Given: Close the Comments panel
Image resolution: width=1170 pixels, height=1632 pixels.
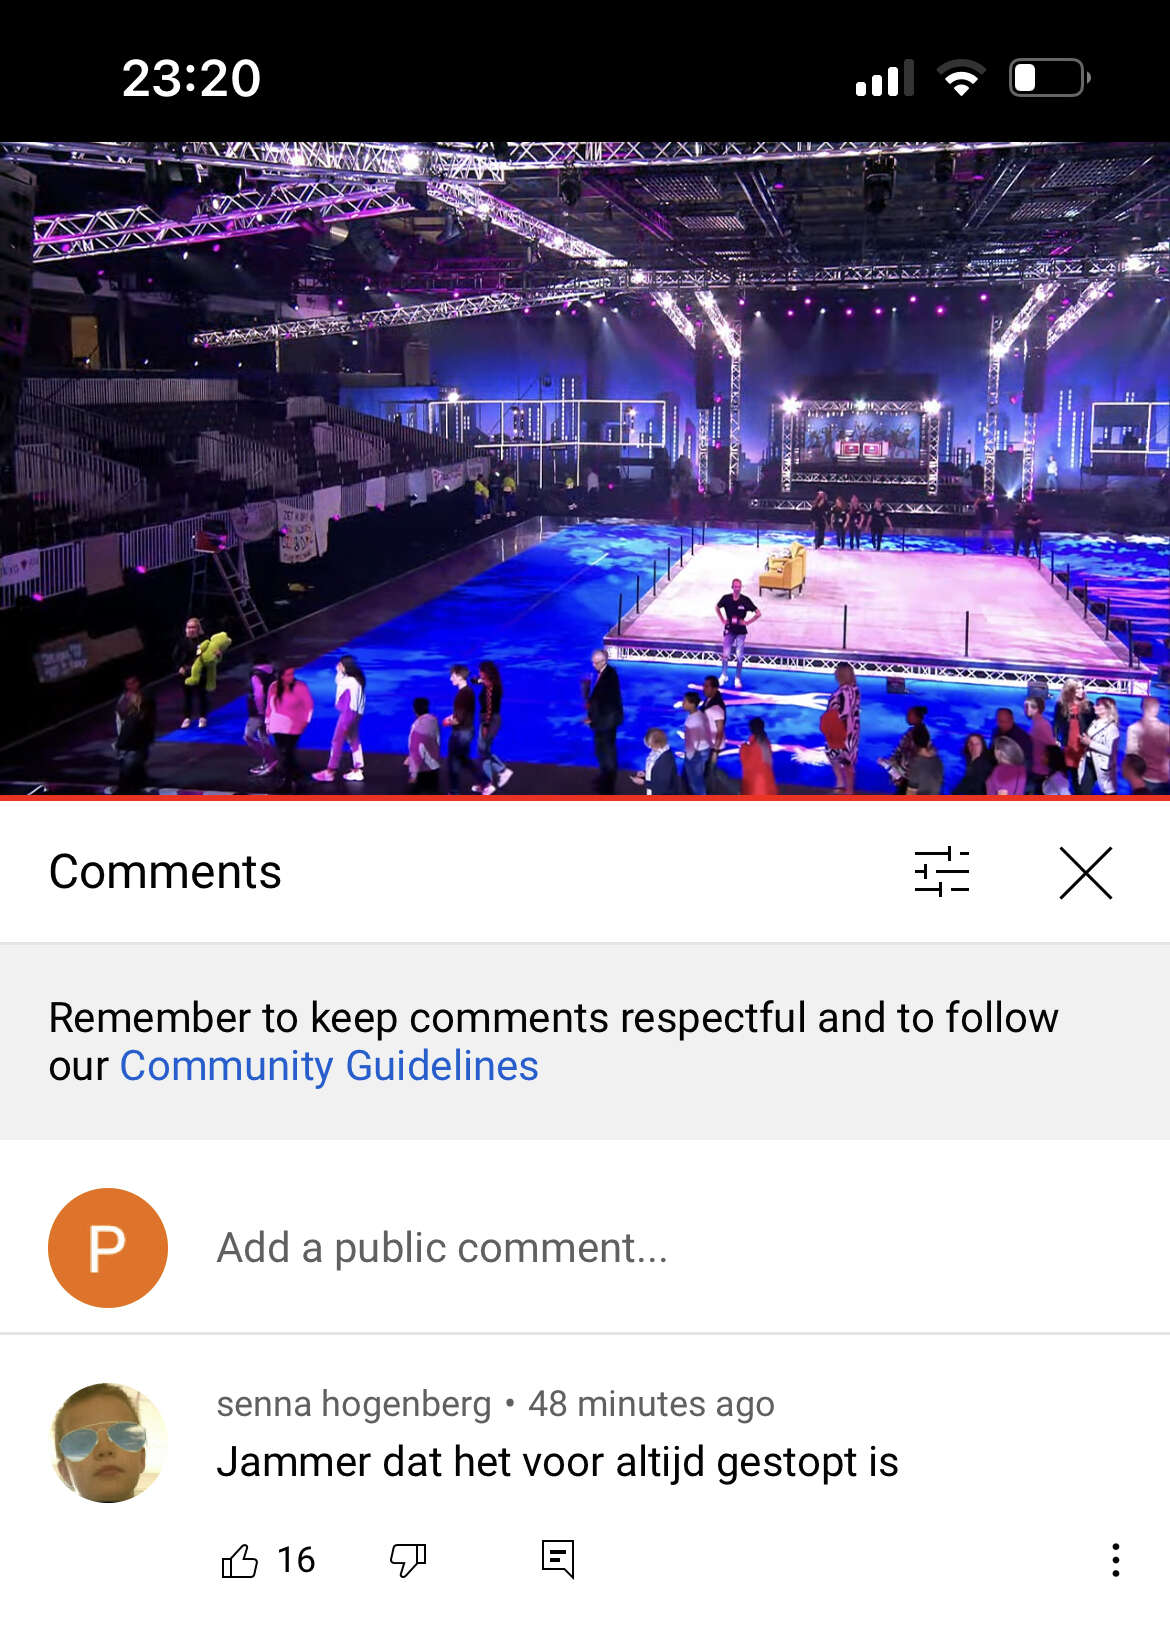Looking at the screenshot, I should tap(1085, 872).
